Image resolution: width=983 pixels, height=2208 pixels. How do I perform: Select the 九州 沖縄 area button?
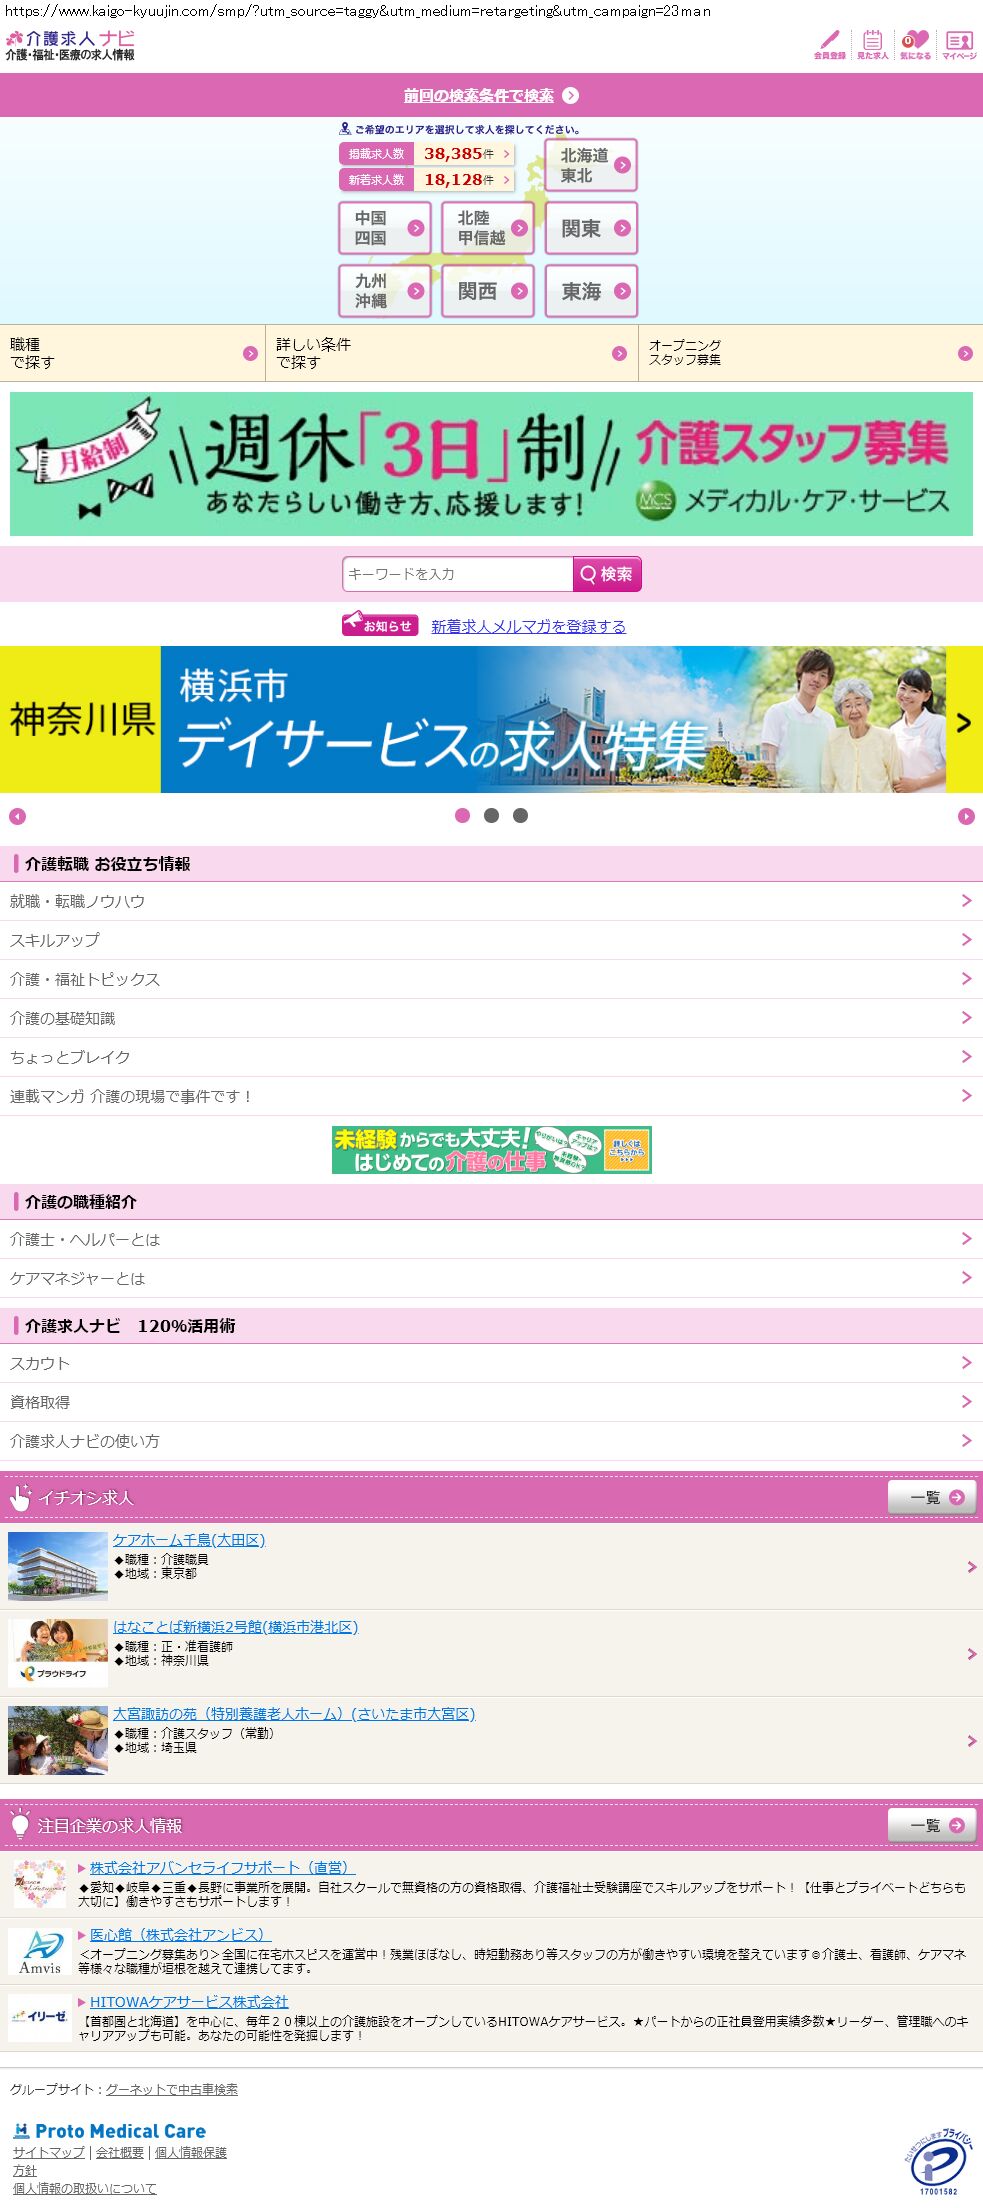tap(385, 291)
